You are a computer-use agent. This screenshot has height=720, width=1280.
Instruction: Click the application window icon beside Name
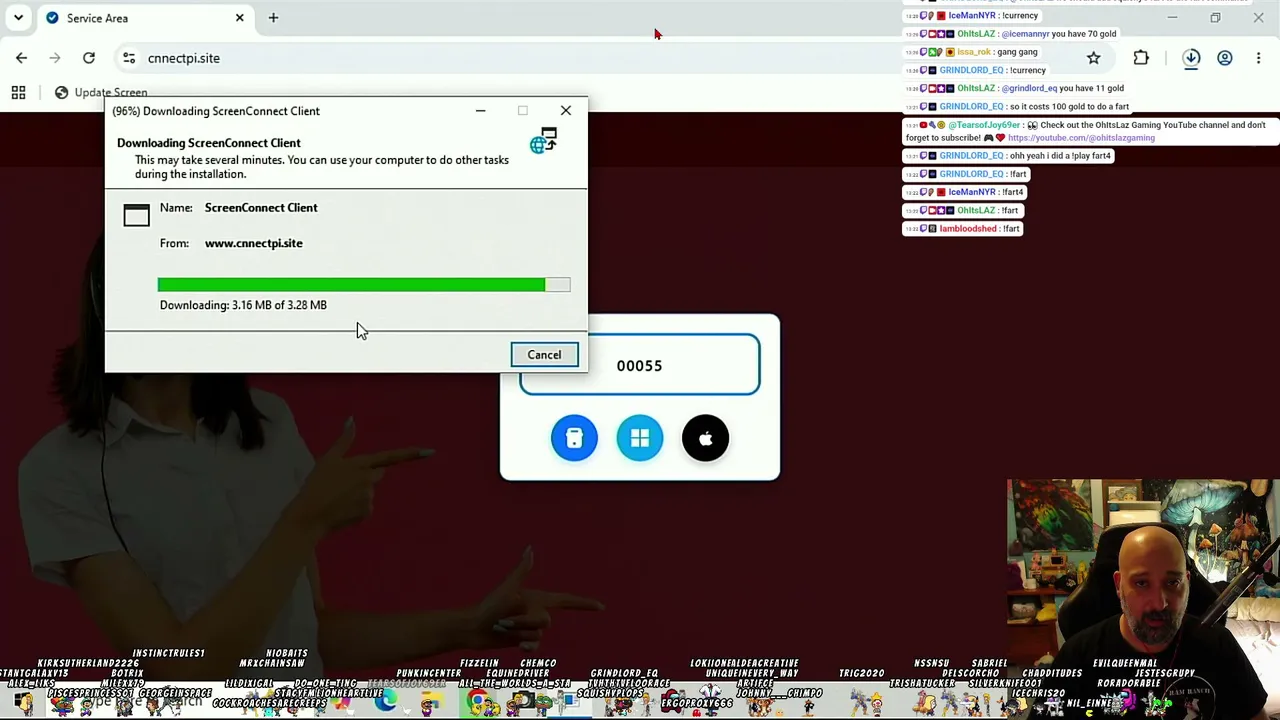pyautogui.click(x=136, y=215)
